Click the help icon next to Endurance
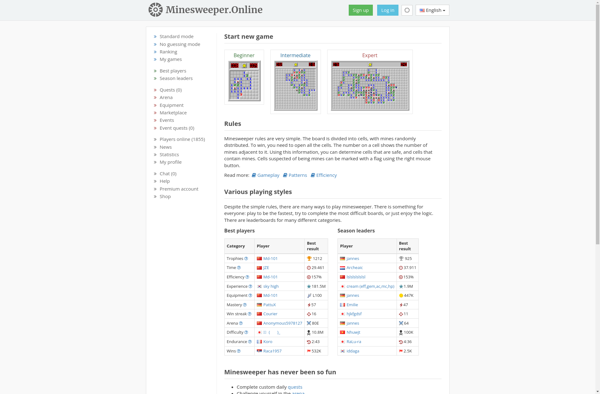The width and height of the screenshot is (600, 394). [250, 342]
